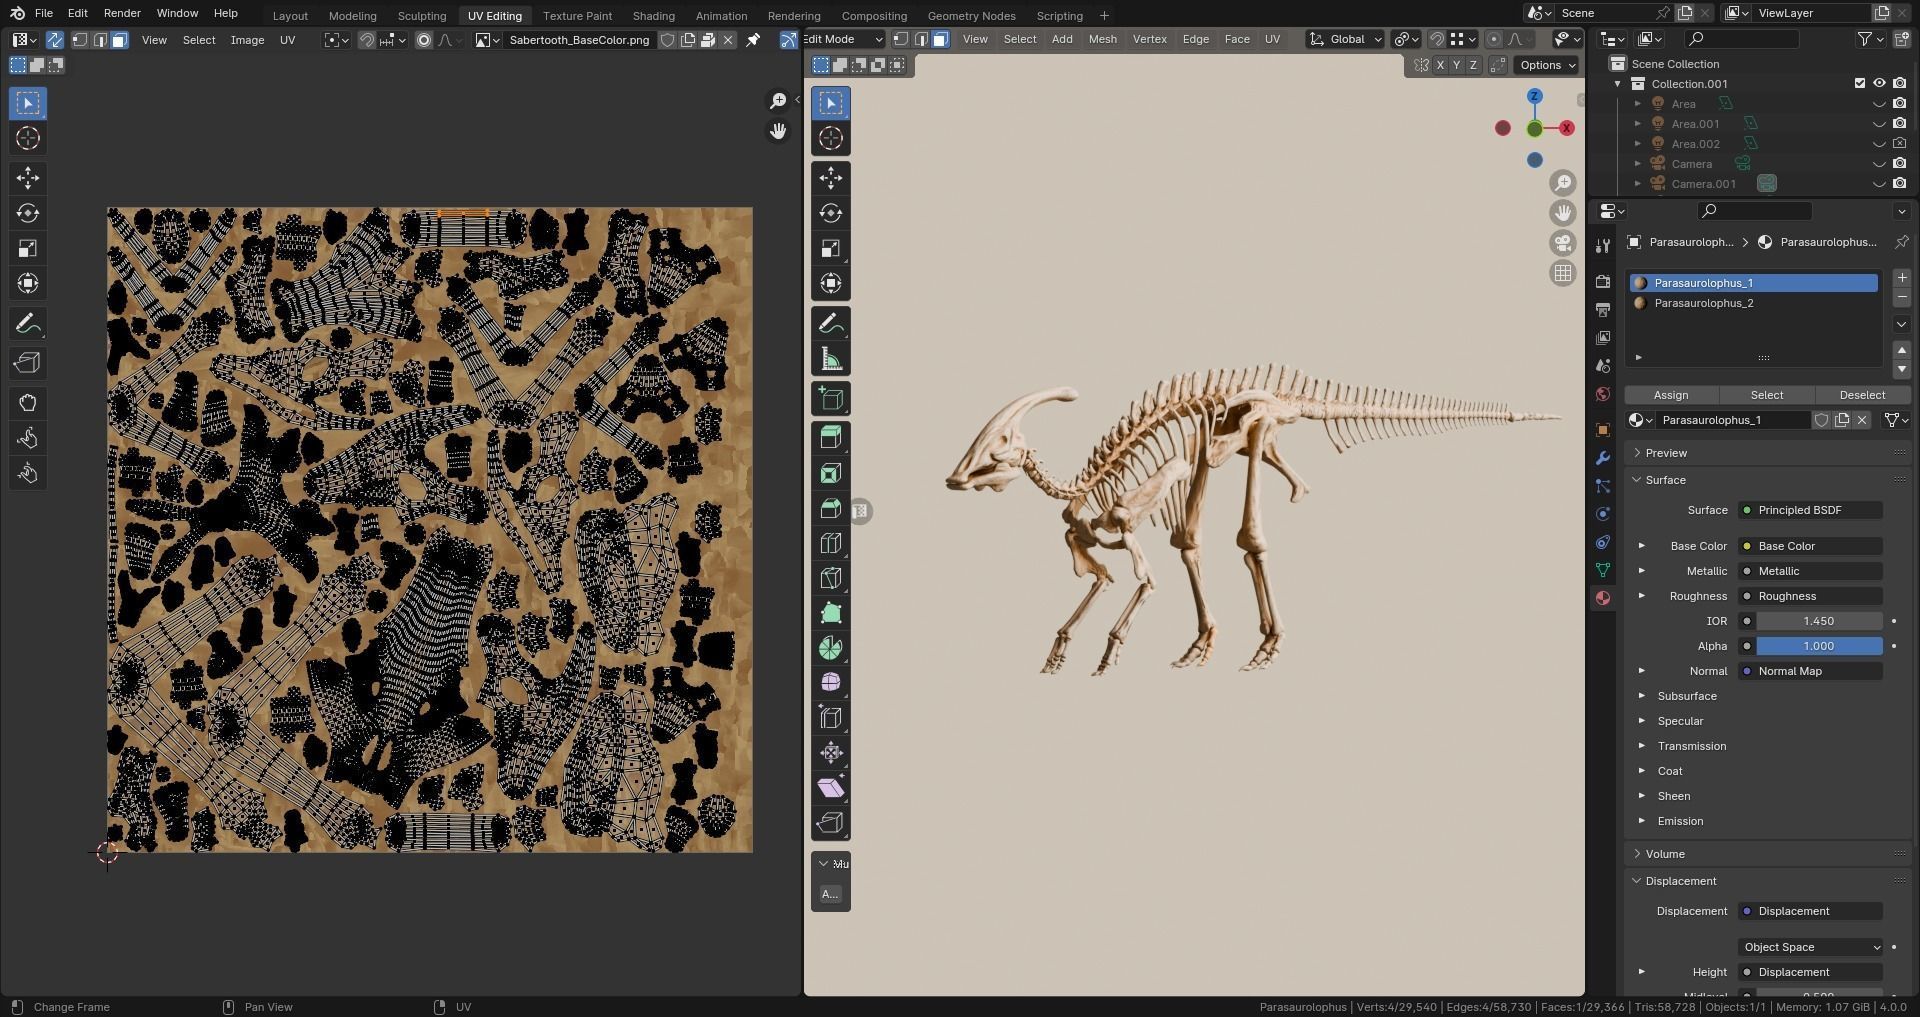Select the Scale tool in the UV editor
The image size is (1920, 1017).
(28, 248)
